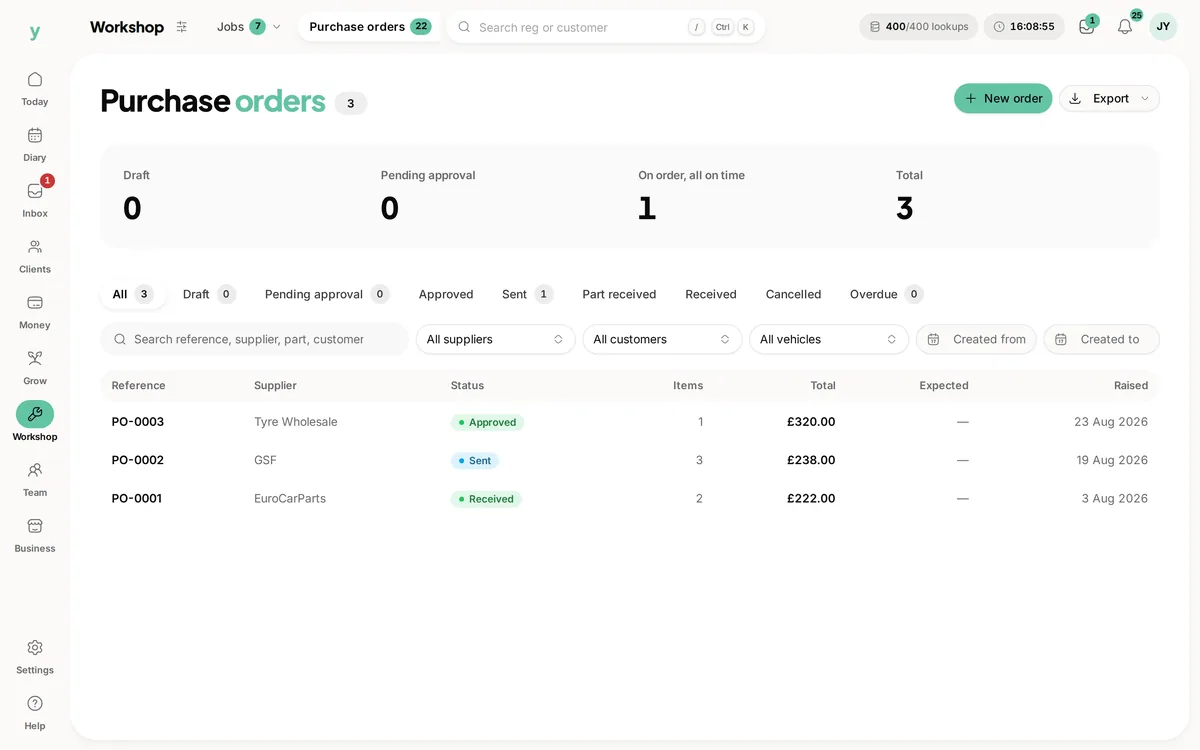The width and height of the screenshot is (1200, 750).
Task: Focus search reference, supplier, part field
Action: click(x=254, y=339)
